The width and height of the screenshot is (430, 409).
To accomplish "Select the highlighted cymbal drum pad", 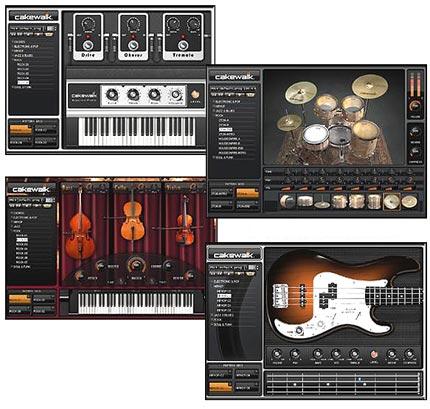I will click(x=392, y=201).
